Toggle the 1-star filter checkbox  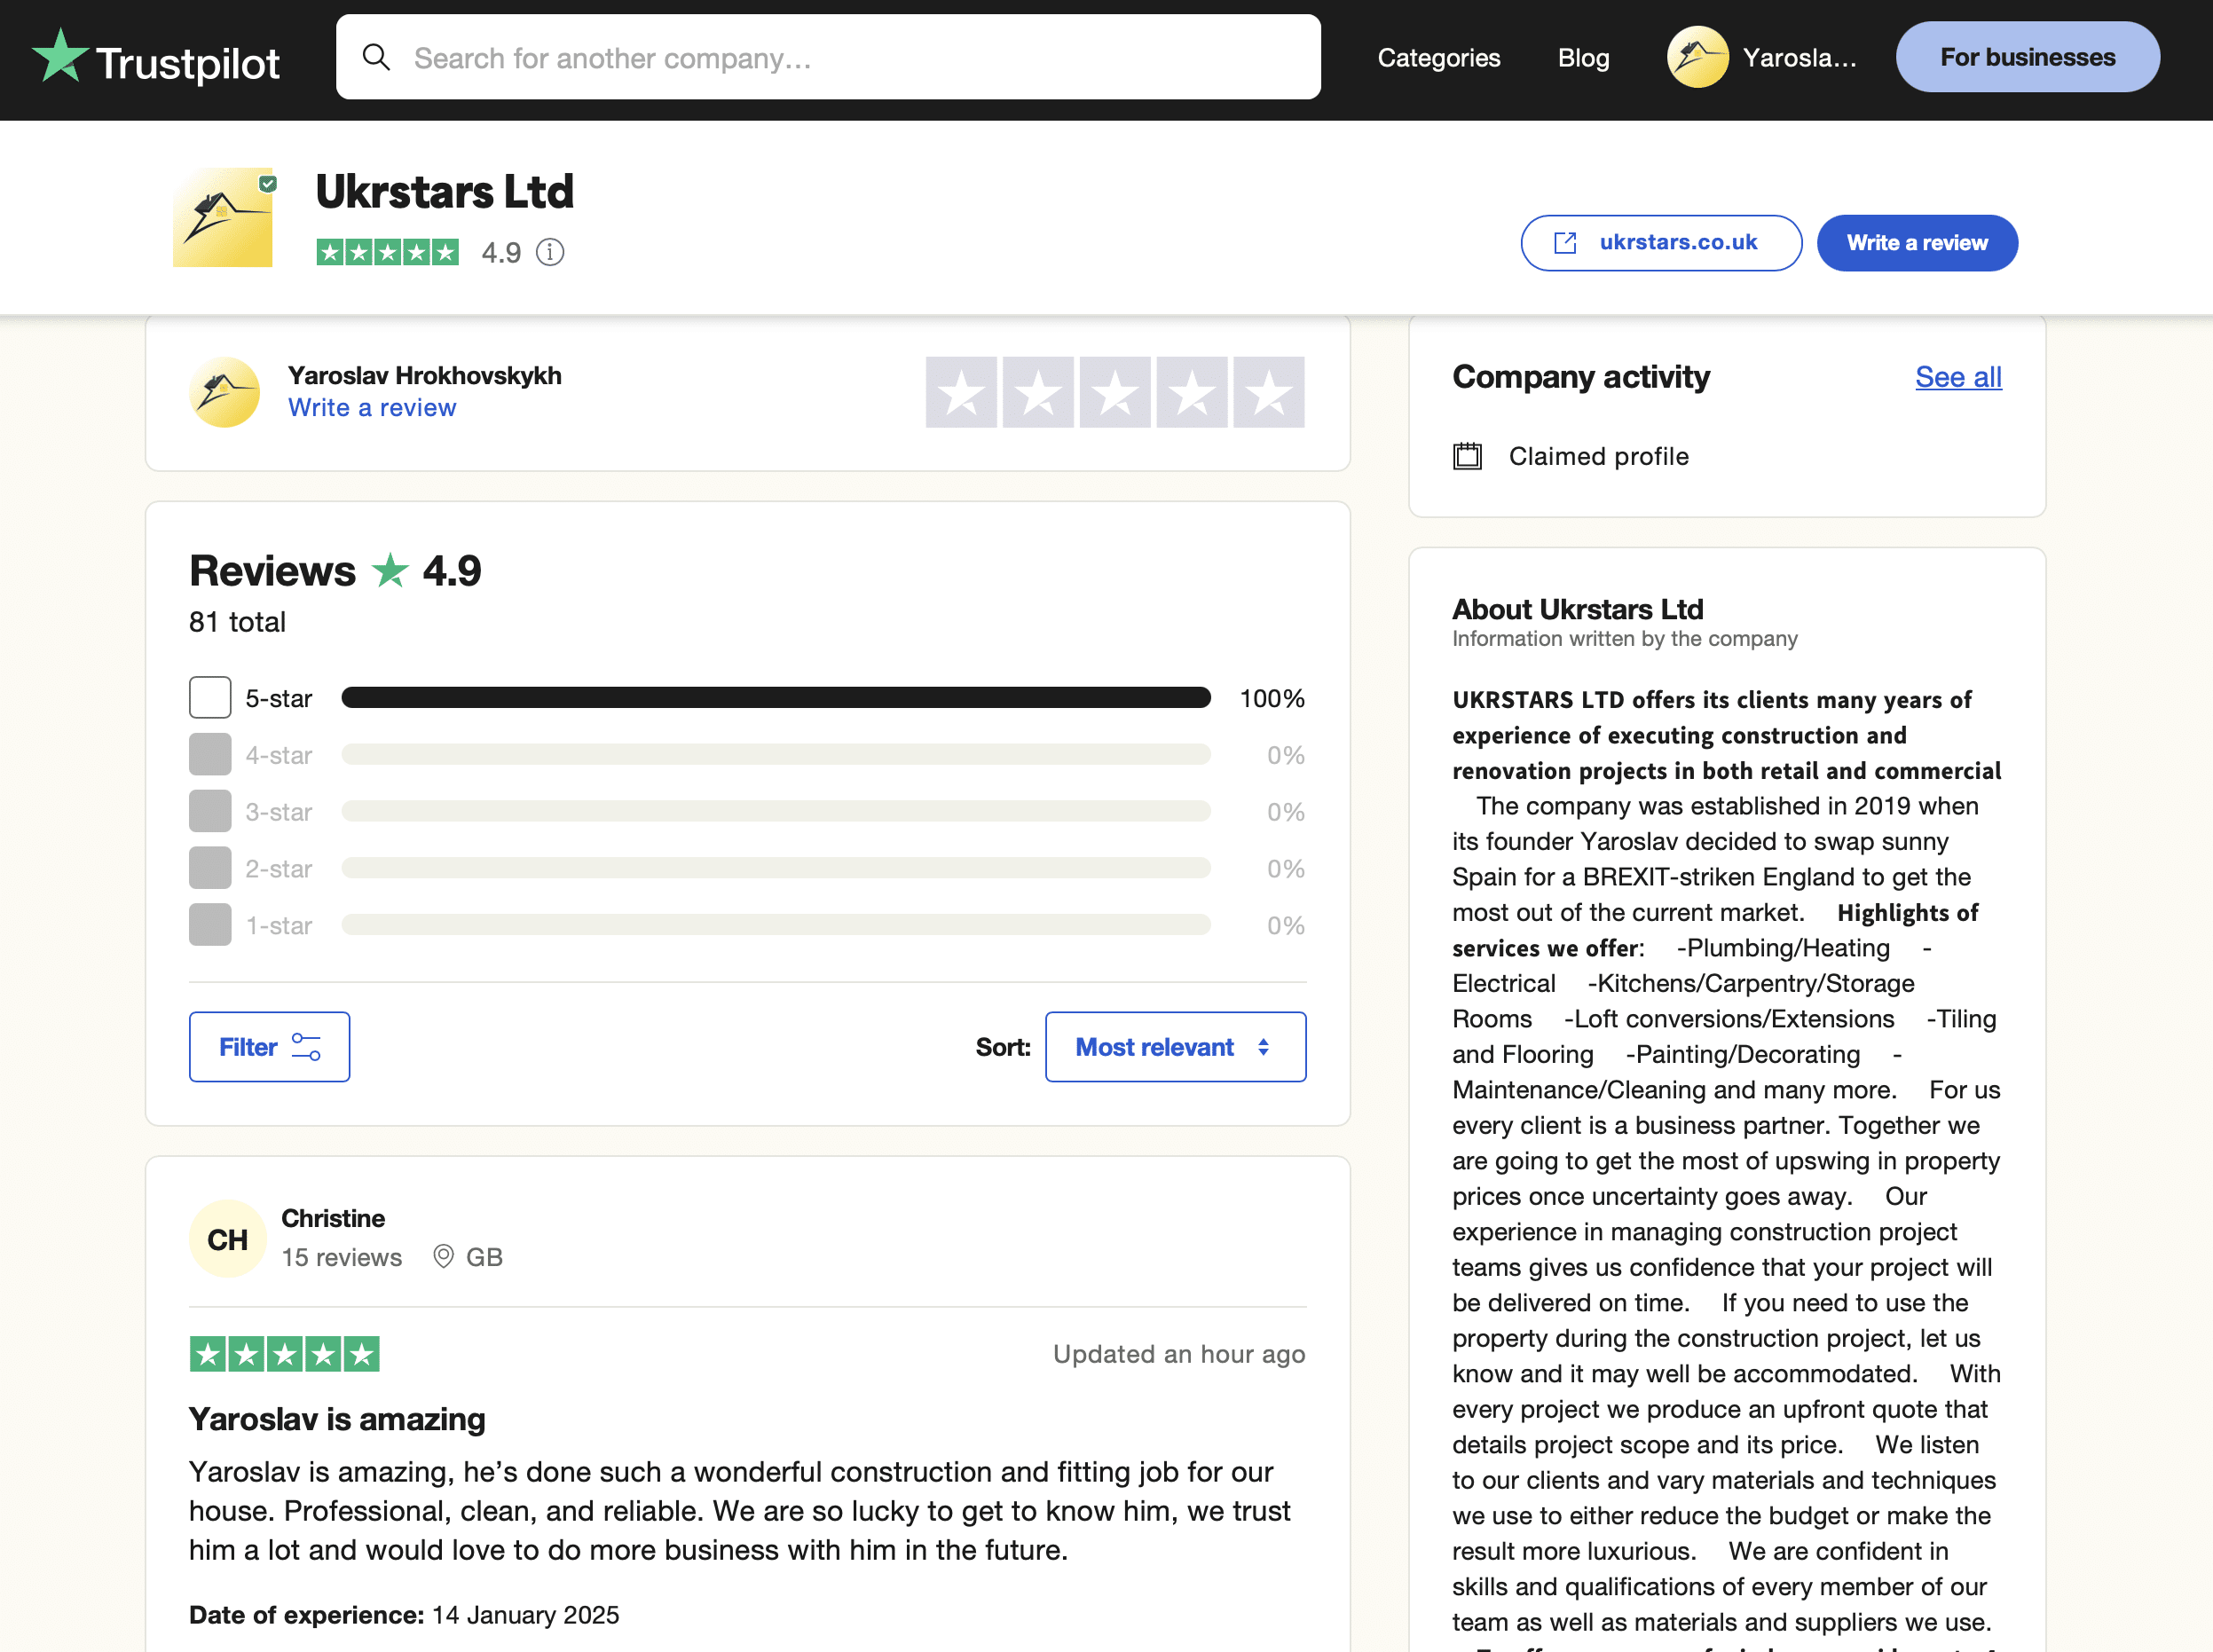(210, 925)
